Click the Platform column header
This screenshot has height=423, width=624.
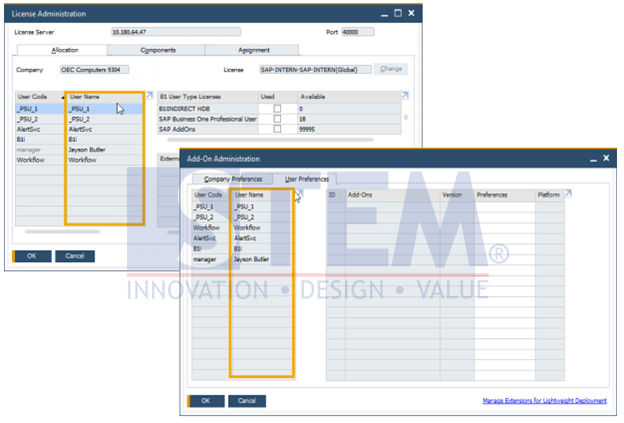[550, 195]
